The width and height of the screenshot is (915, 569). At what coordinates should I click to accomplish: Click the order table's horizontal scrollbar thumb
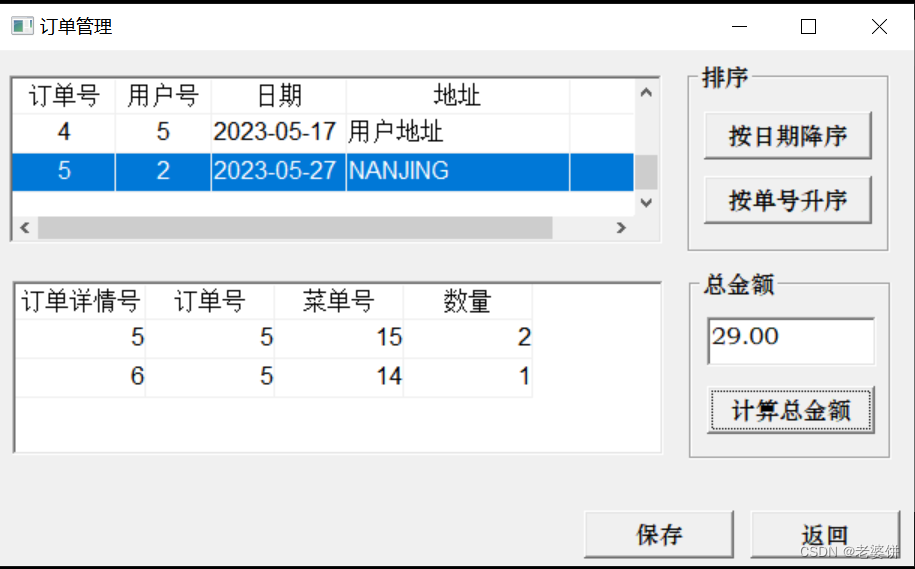coord(295,228)
